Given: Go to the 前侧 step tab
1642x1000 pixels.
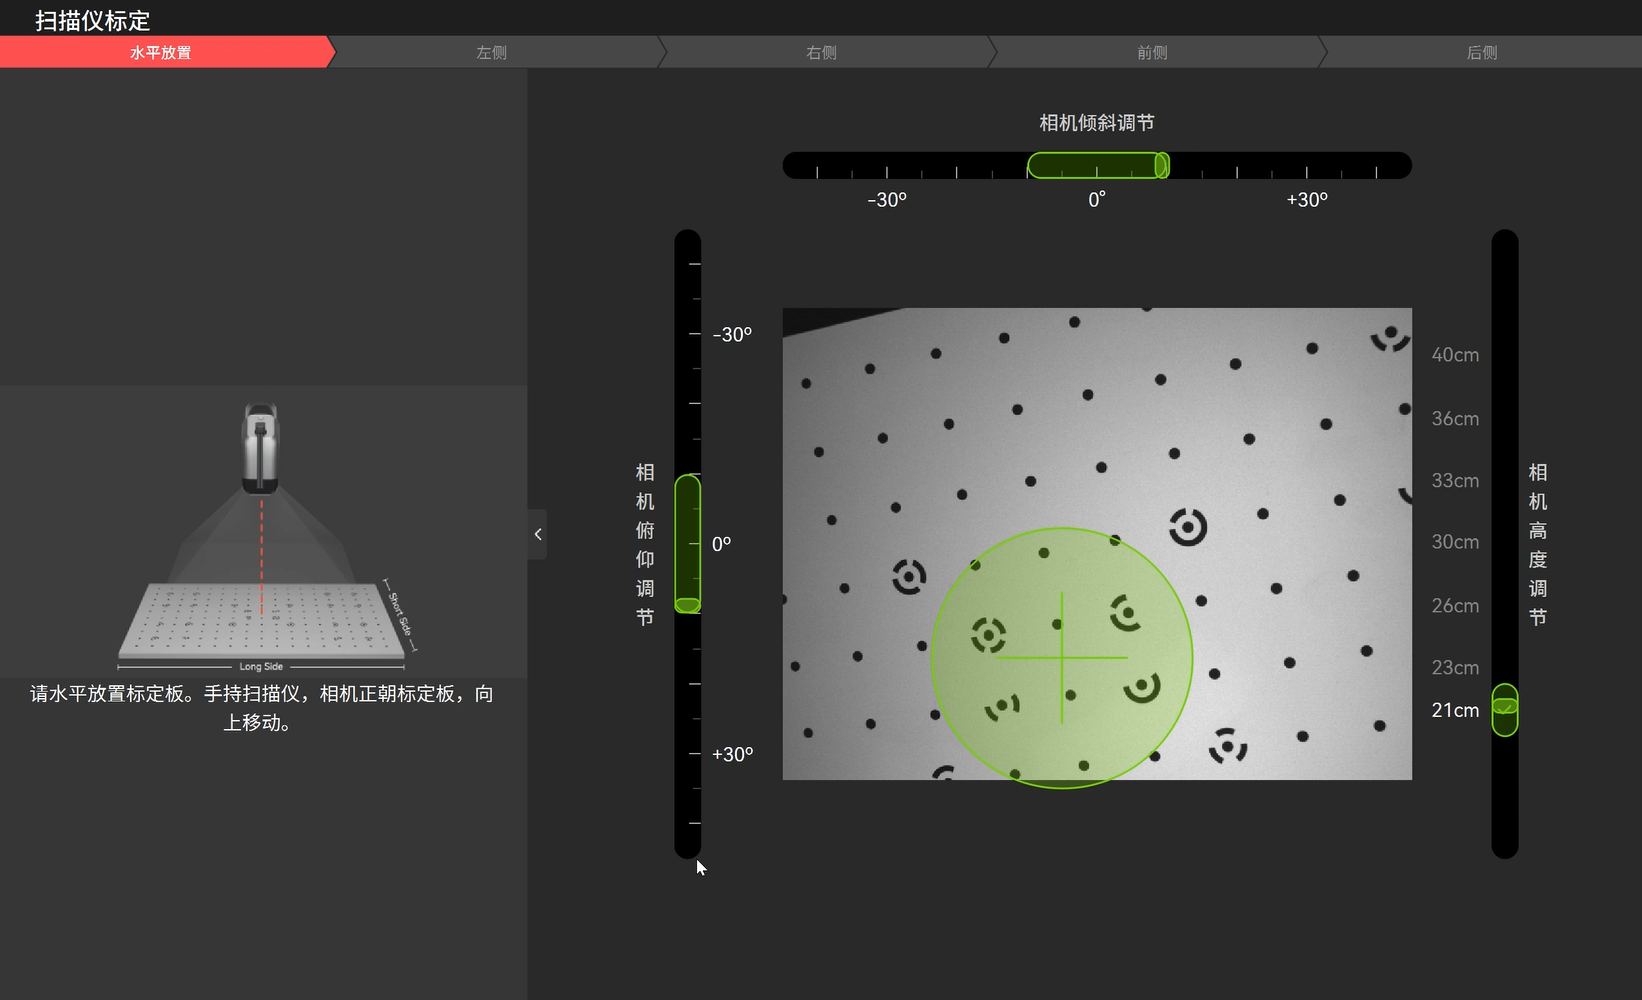Looking at the screenshot, I should pyautogui.click(x=1152, y=52).
